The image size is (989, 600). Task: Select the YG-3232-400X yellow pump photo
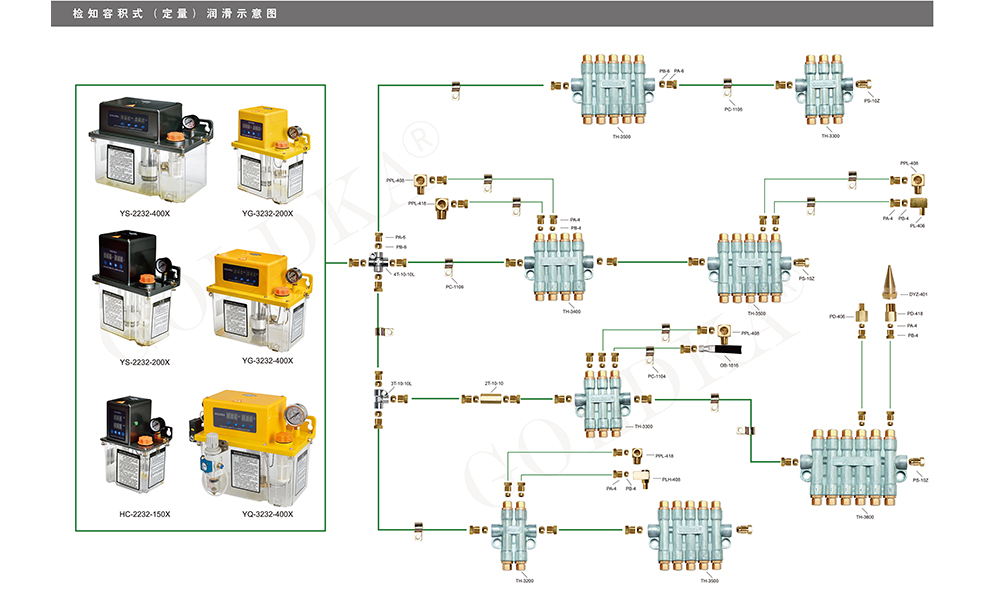tap(256, 297)
